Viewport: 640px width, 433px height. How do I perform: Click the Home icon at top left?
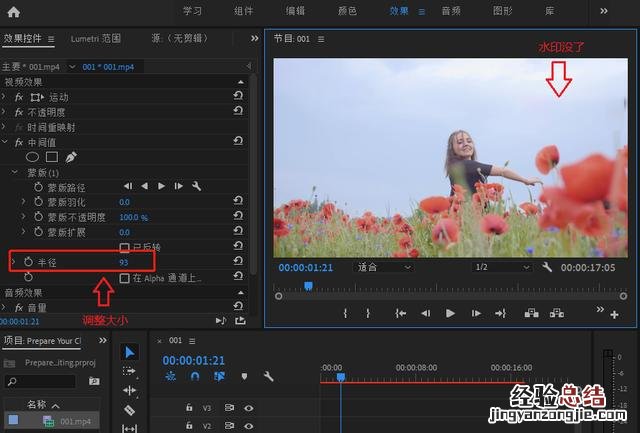13,11
